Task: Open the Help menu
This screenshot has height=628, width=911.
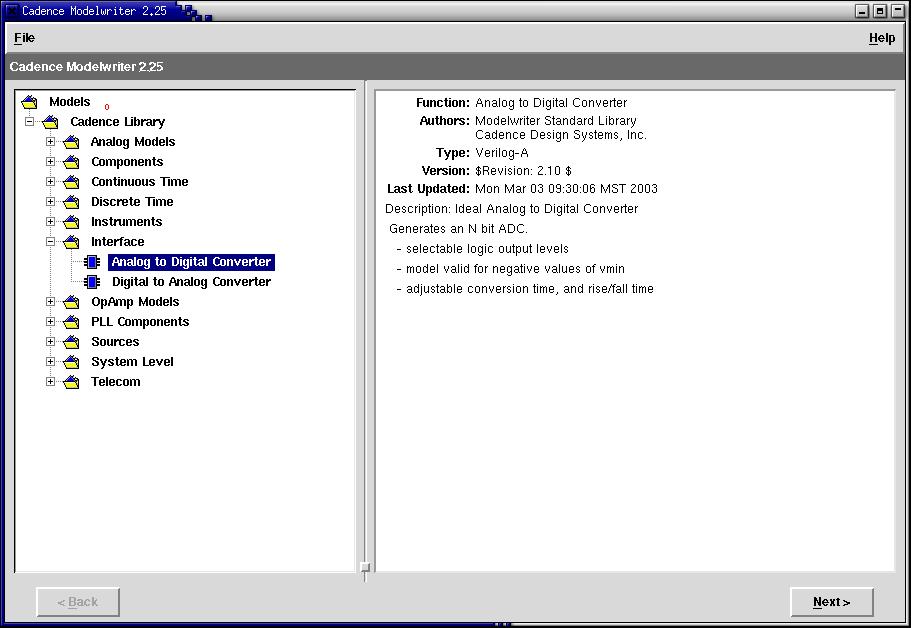Action: [x=881, y=37]
